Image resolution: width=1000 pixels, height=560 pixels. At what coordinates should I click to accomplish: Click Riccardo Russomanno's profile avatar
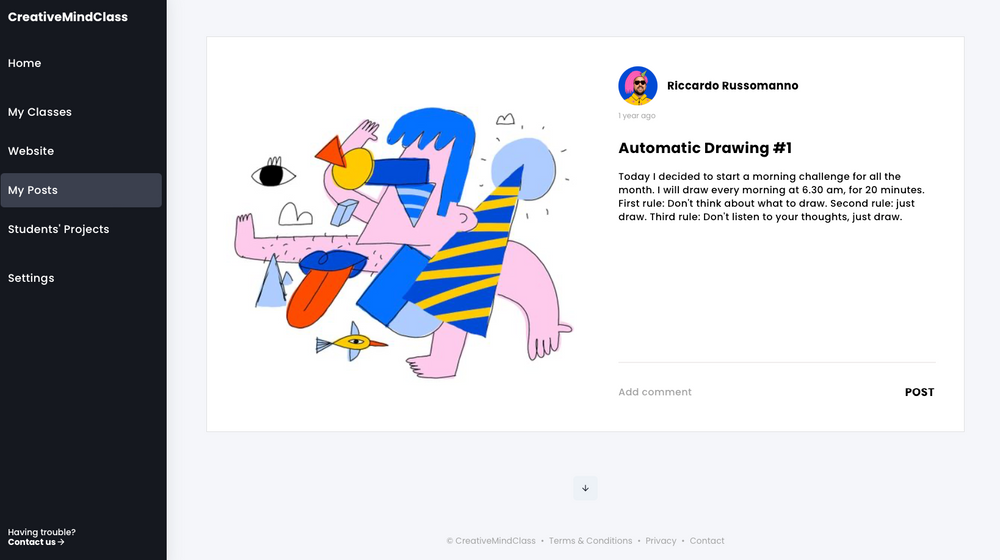pyautogui.click(x=637, y=85)
